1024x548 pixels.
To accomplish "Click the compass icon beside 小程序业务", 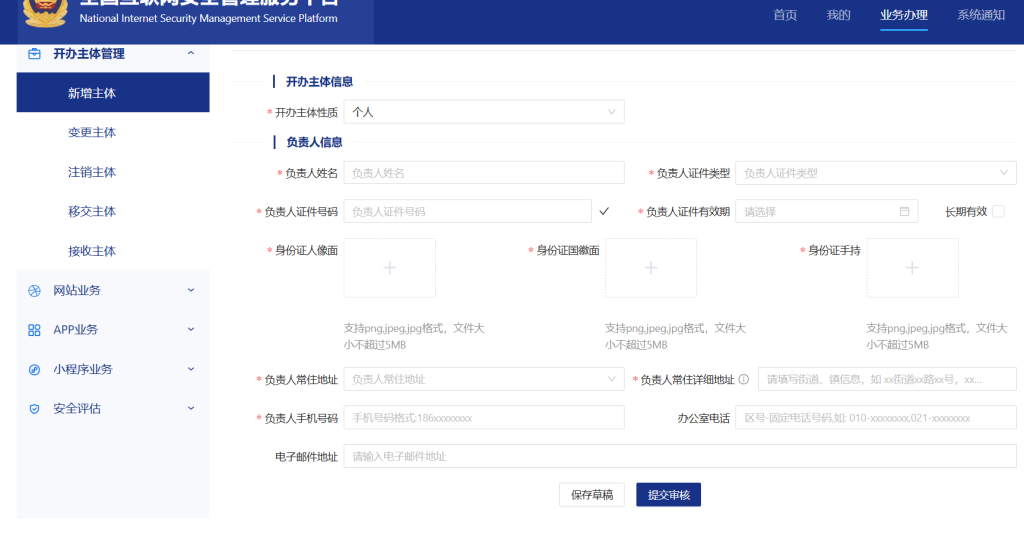I will tap(34, 369).
